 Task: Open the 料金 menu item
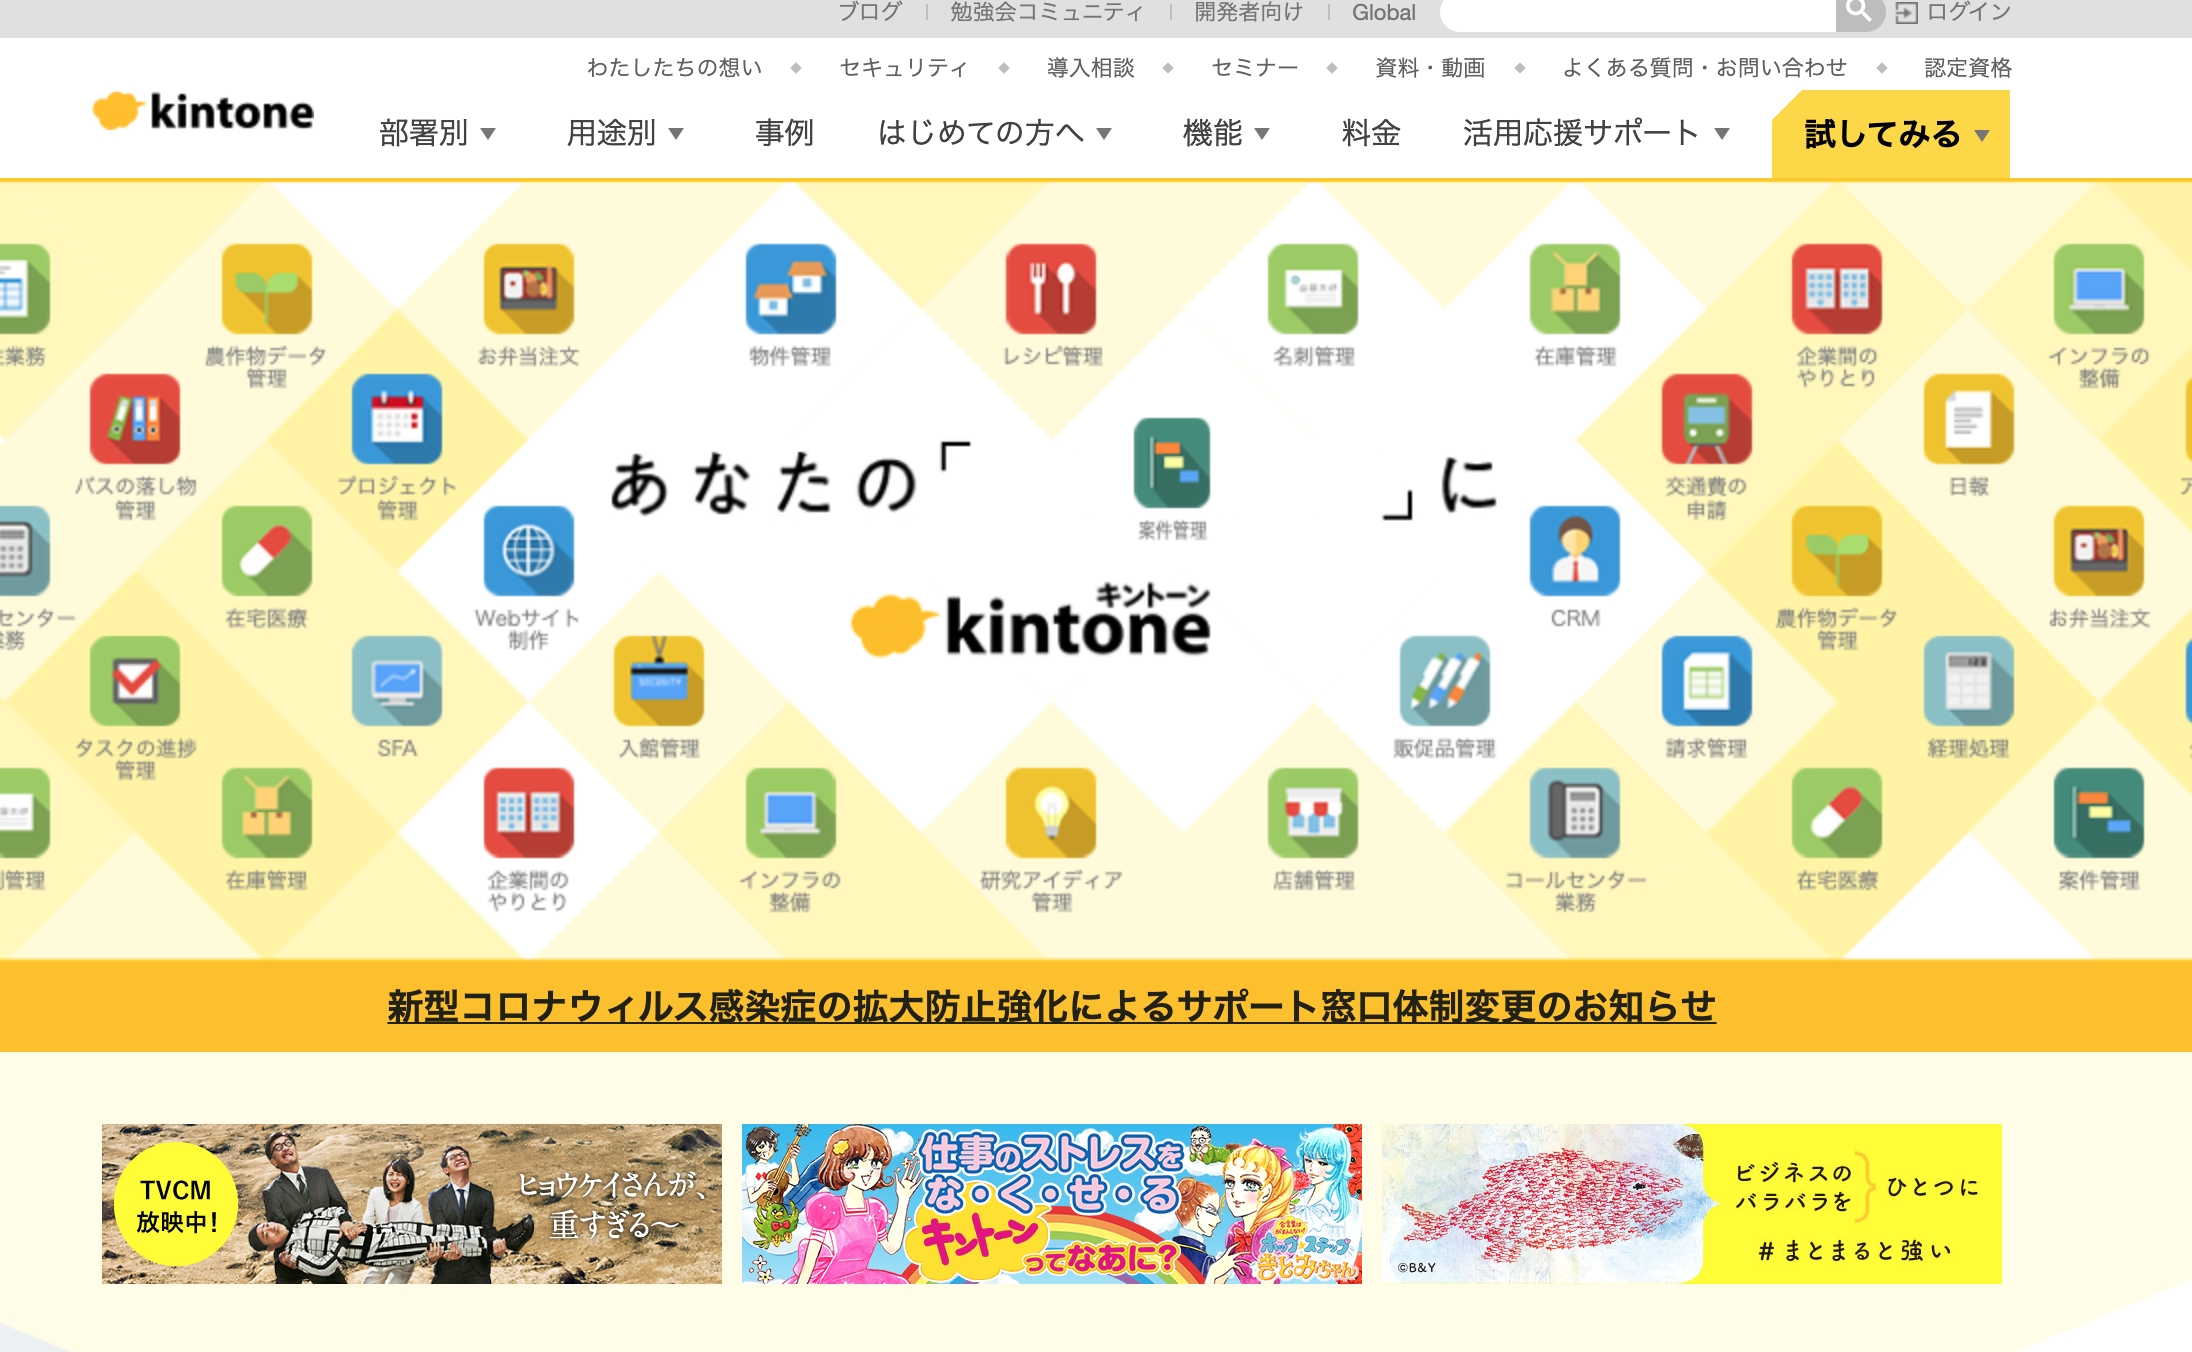point(1371,133)
